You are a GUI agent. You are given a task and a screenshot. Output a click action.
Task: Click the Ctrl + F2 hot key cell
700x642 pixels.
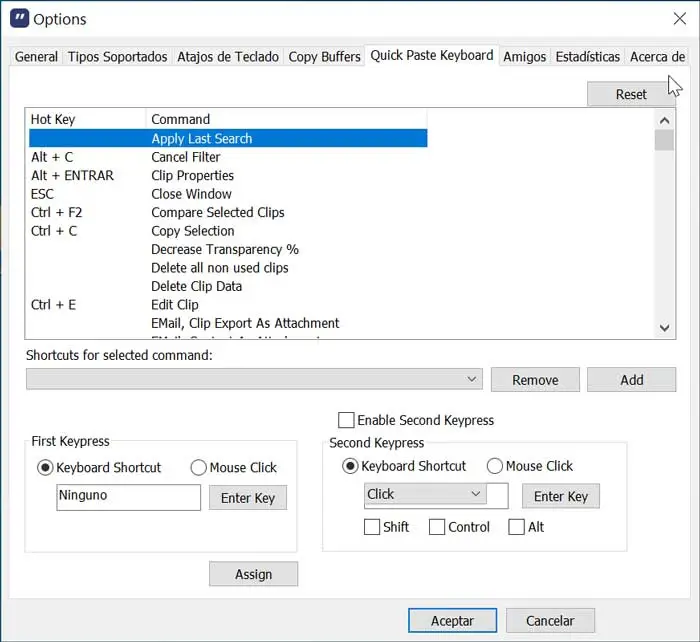[57, 213]
